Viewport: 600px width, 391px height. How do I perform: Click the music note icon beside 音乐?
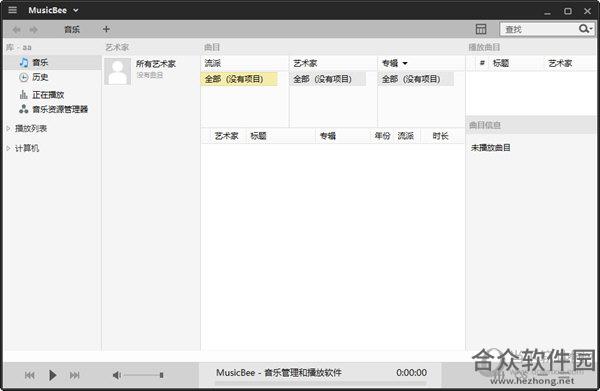(24, 62)
